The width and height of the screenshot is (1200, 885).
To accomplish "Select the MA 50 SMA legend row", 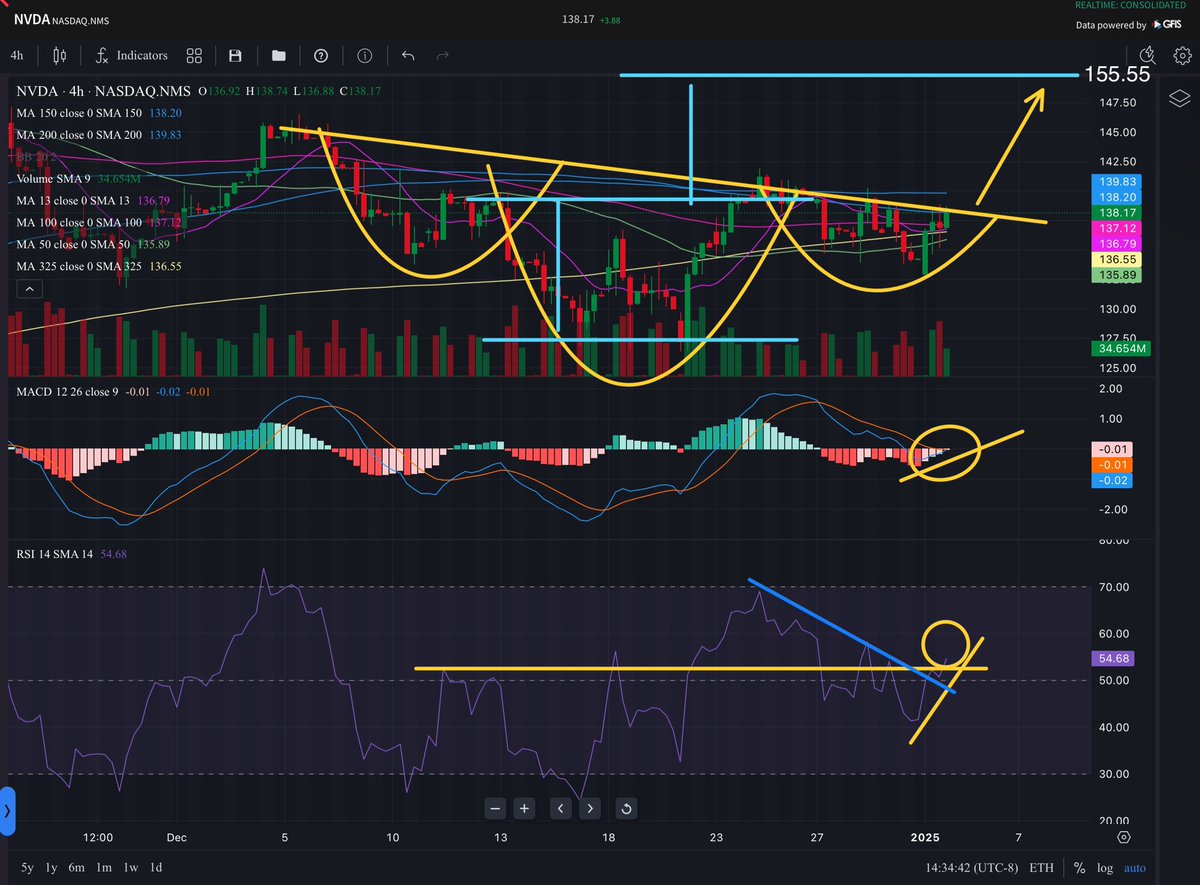I will coord(92,245).
